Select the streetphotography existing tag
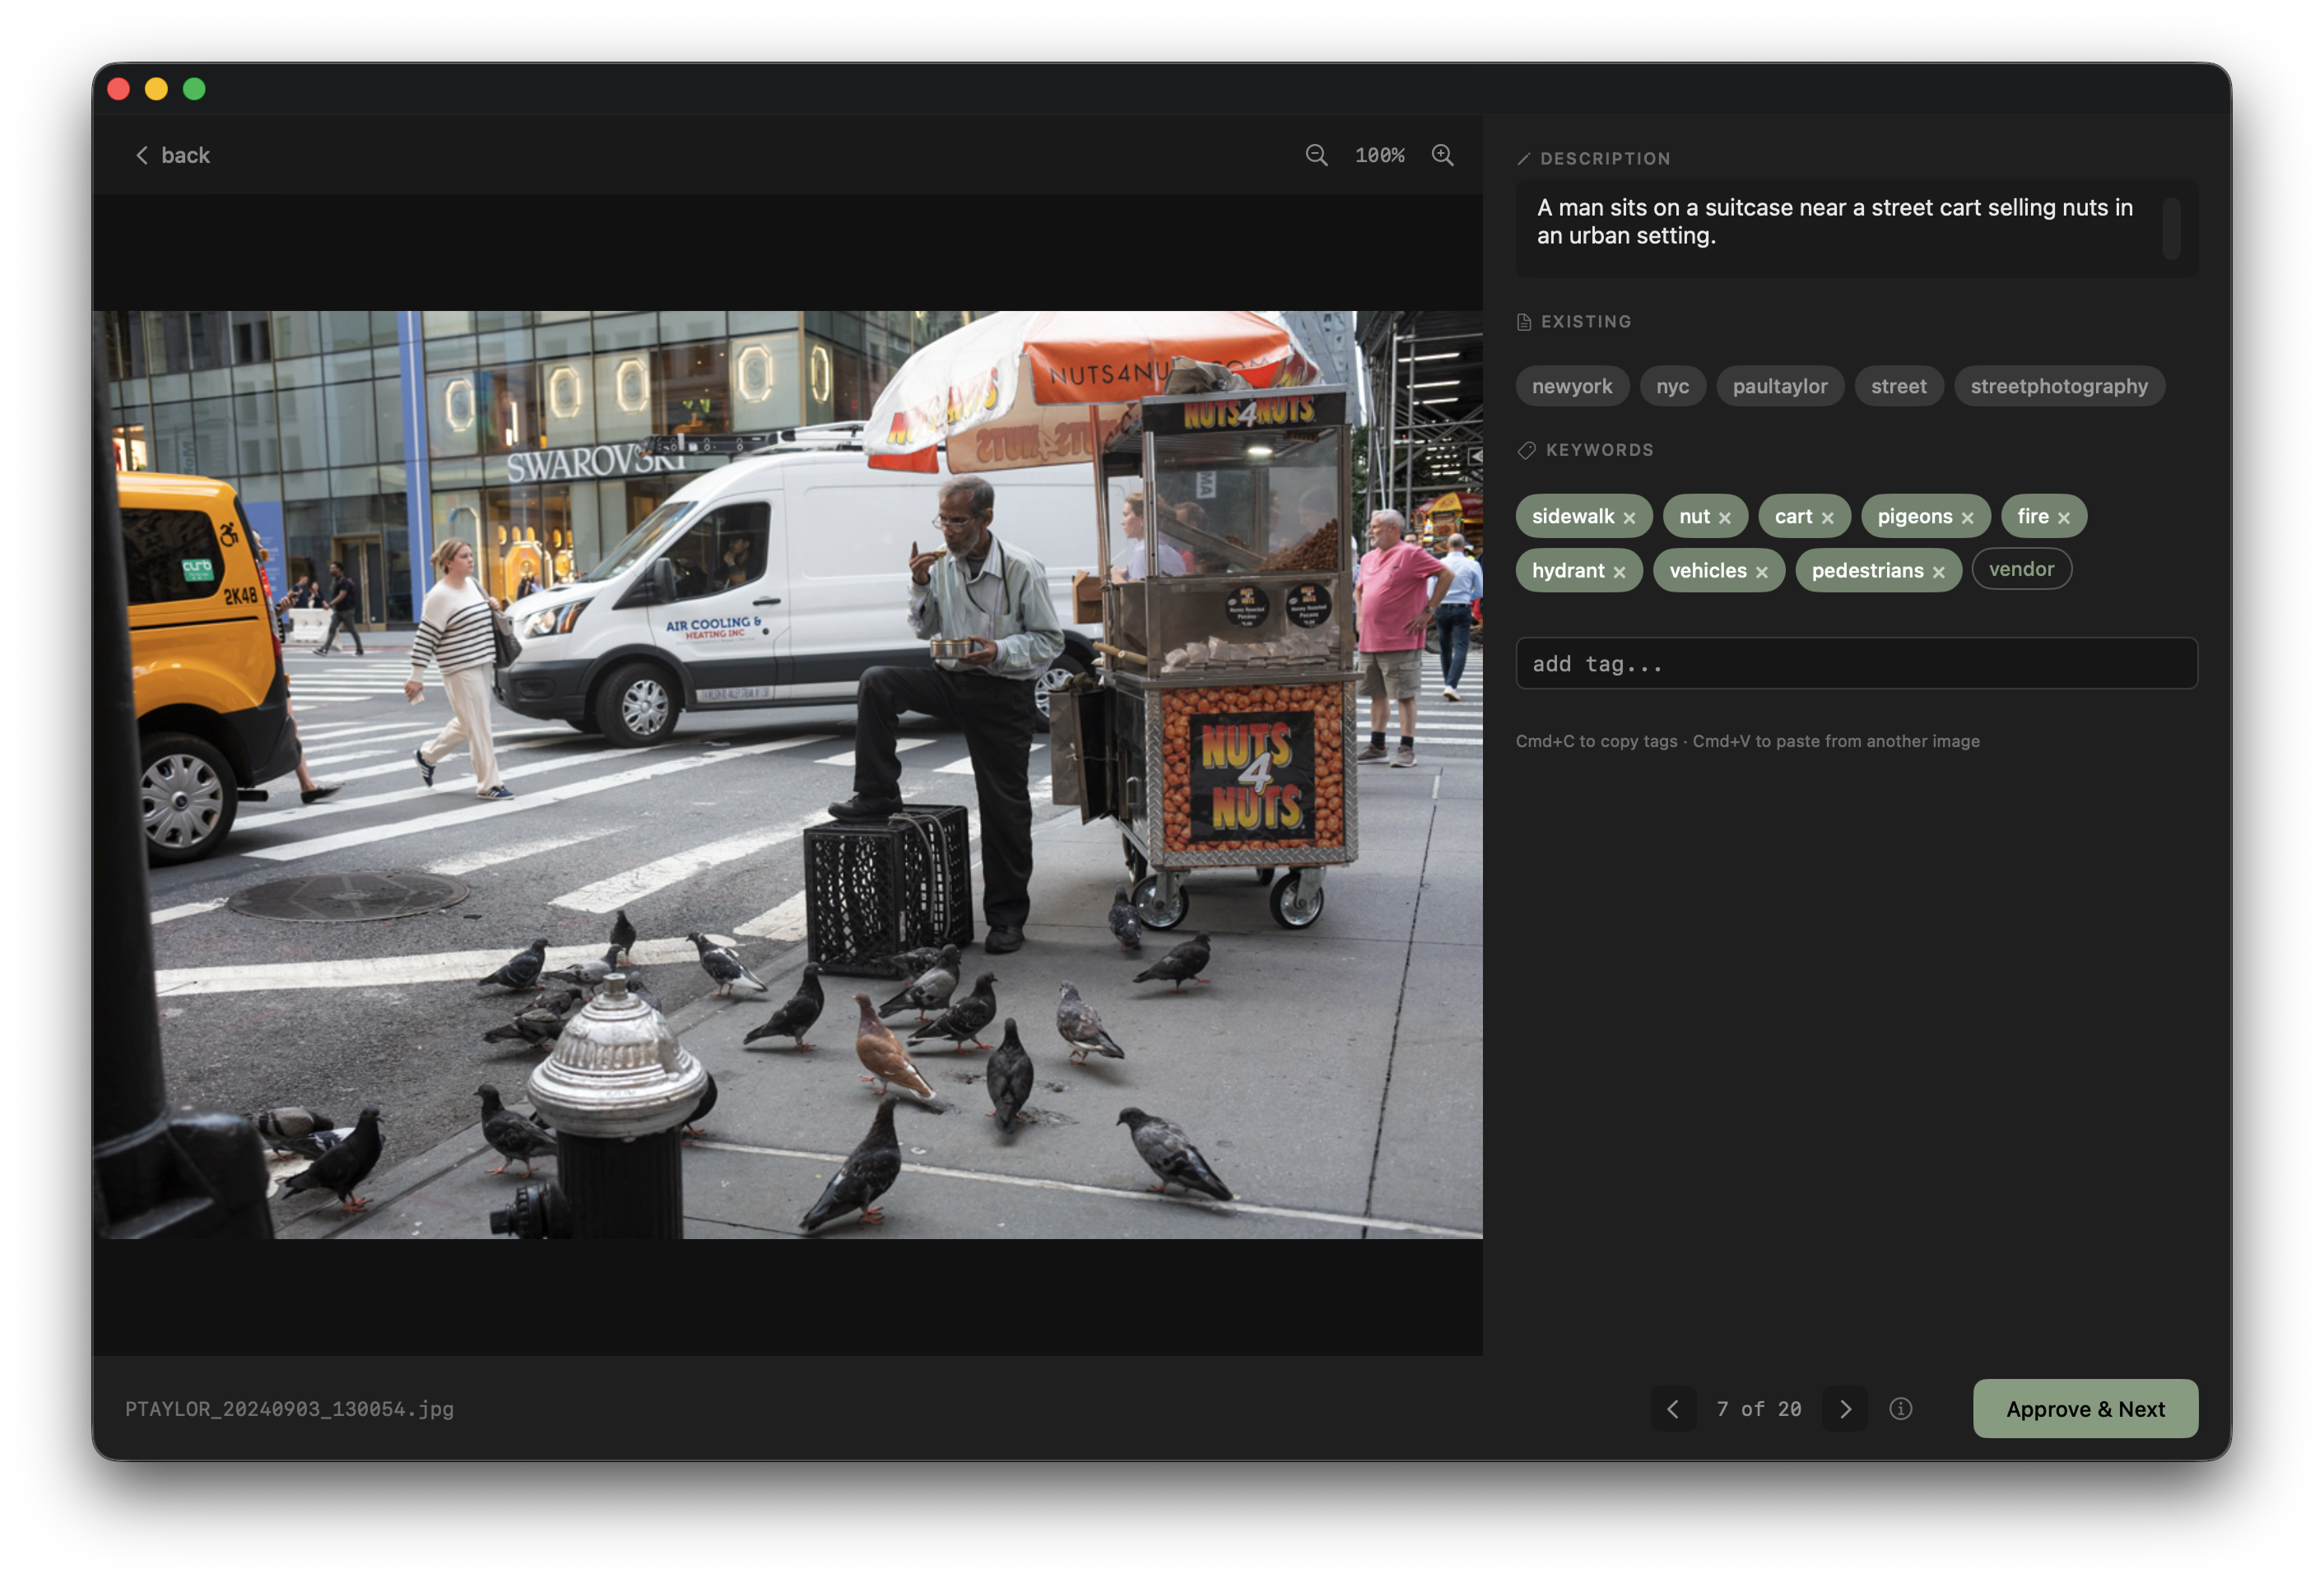 [2059, 386]
